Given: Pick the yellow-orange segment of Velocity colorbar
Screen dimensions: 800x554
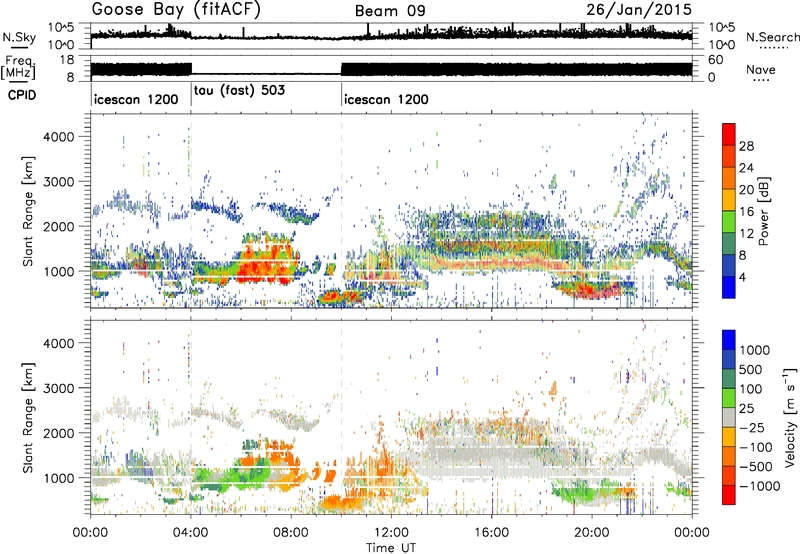Looking at the screenshot, I should pyautogui.click(x=729, y=436).
